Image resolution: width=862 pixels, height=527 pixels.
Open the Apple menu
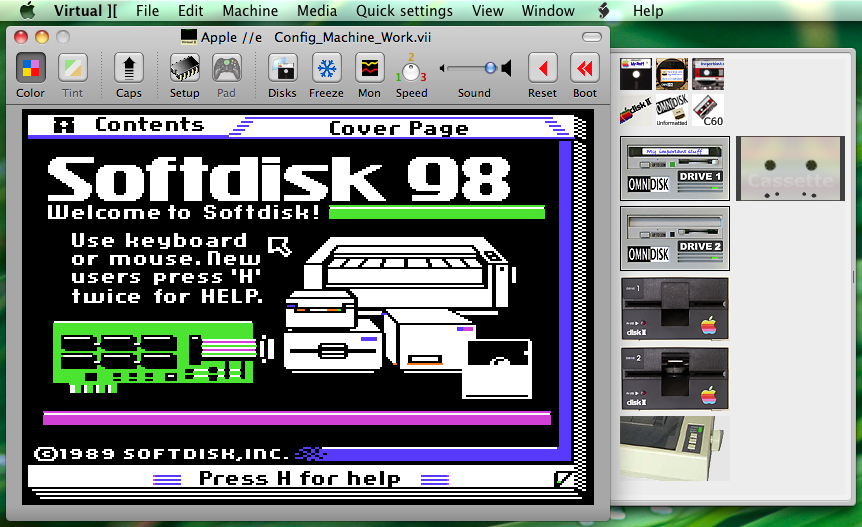pos(27,10)
